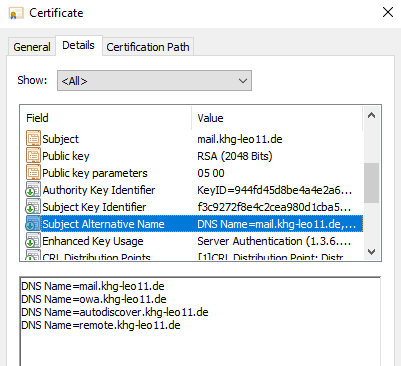Viewport: 401px width, 366px height.
Task: Select the Details tab
Action: click(79, 45)
